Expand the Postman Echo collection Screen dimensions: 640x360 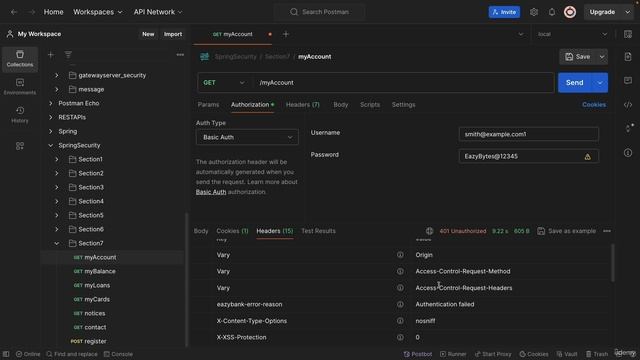pyautogui.click(x=51, y=103)
